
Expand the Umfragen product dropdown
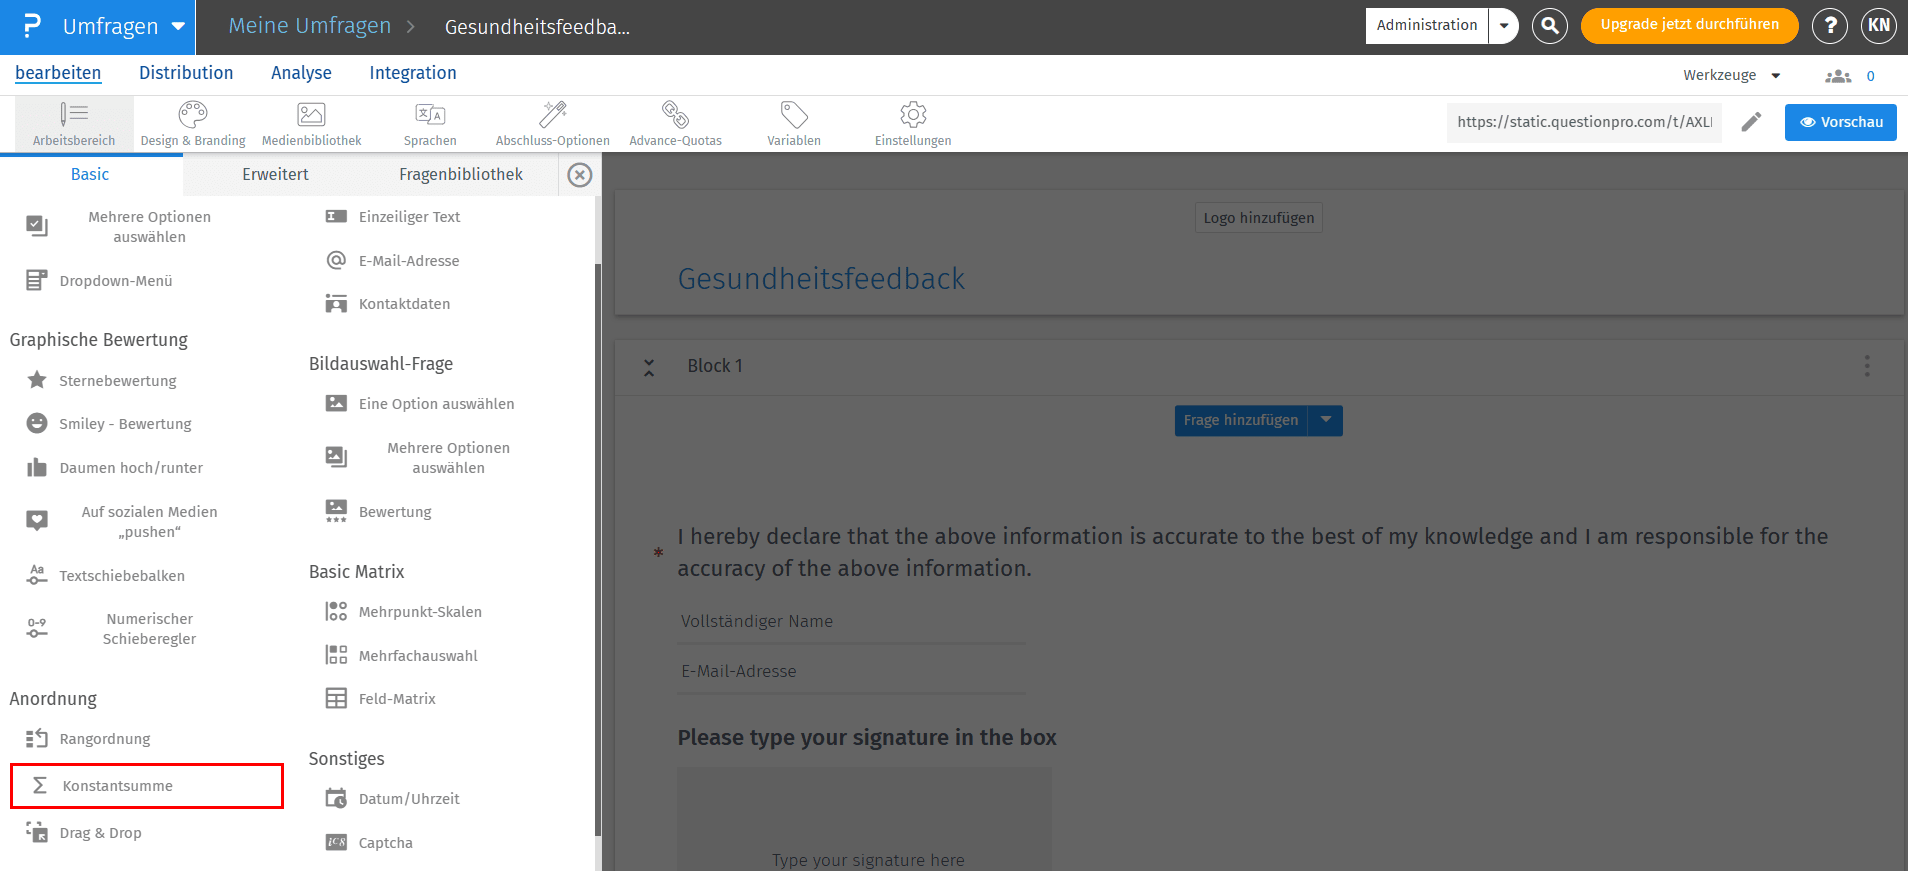[x=178, y=27]
